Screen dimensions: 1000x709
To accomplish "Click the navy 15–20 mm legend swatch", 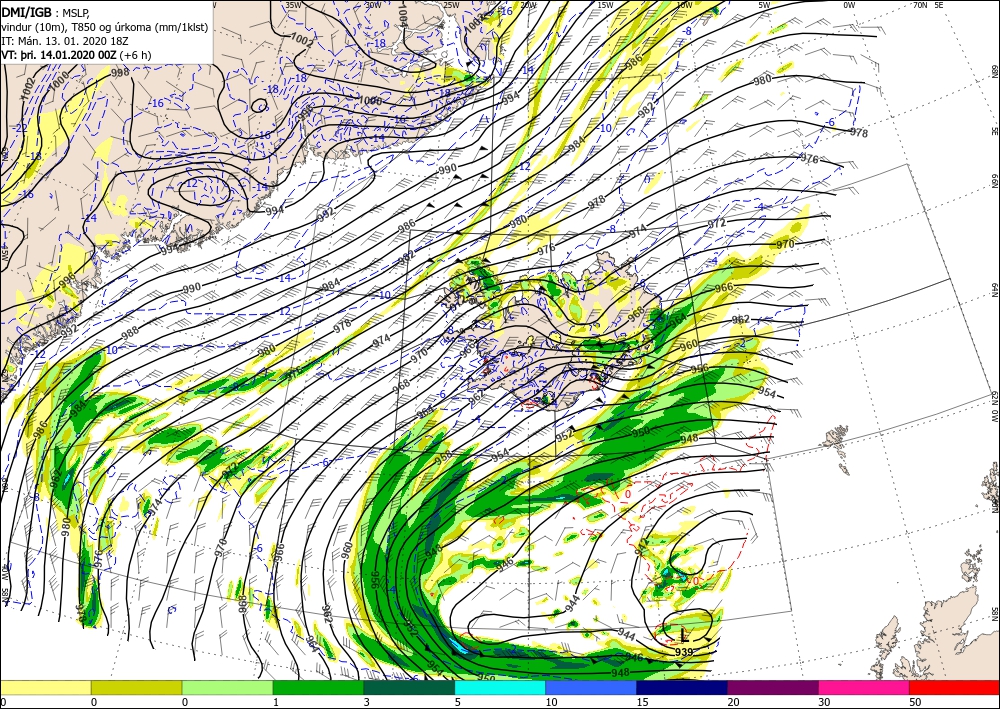I will coord(682,687).
